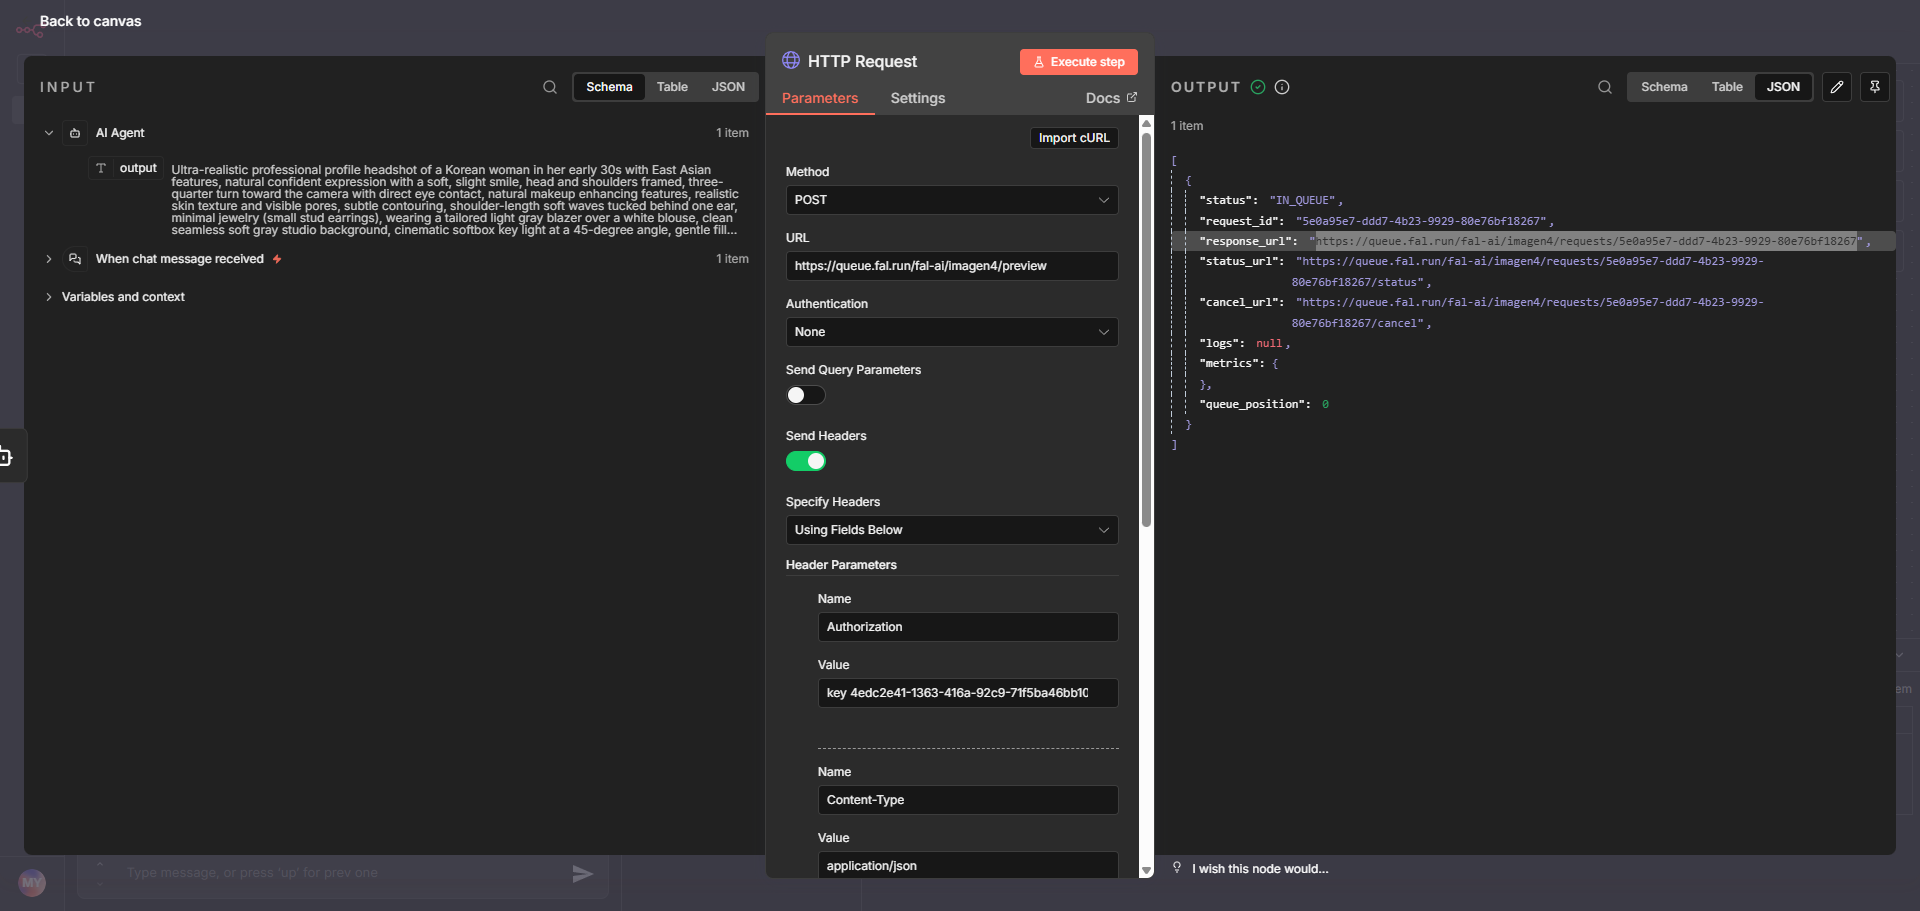Open the Docs link

1111,98
